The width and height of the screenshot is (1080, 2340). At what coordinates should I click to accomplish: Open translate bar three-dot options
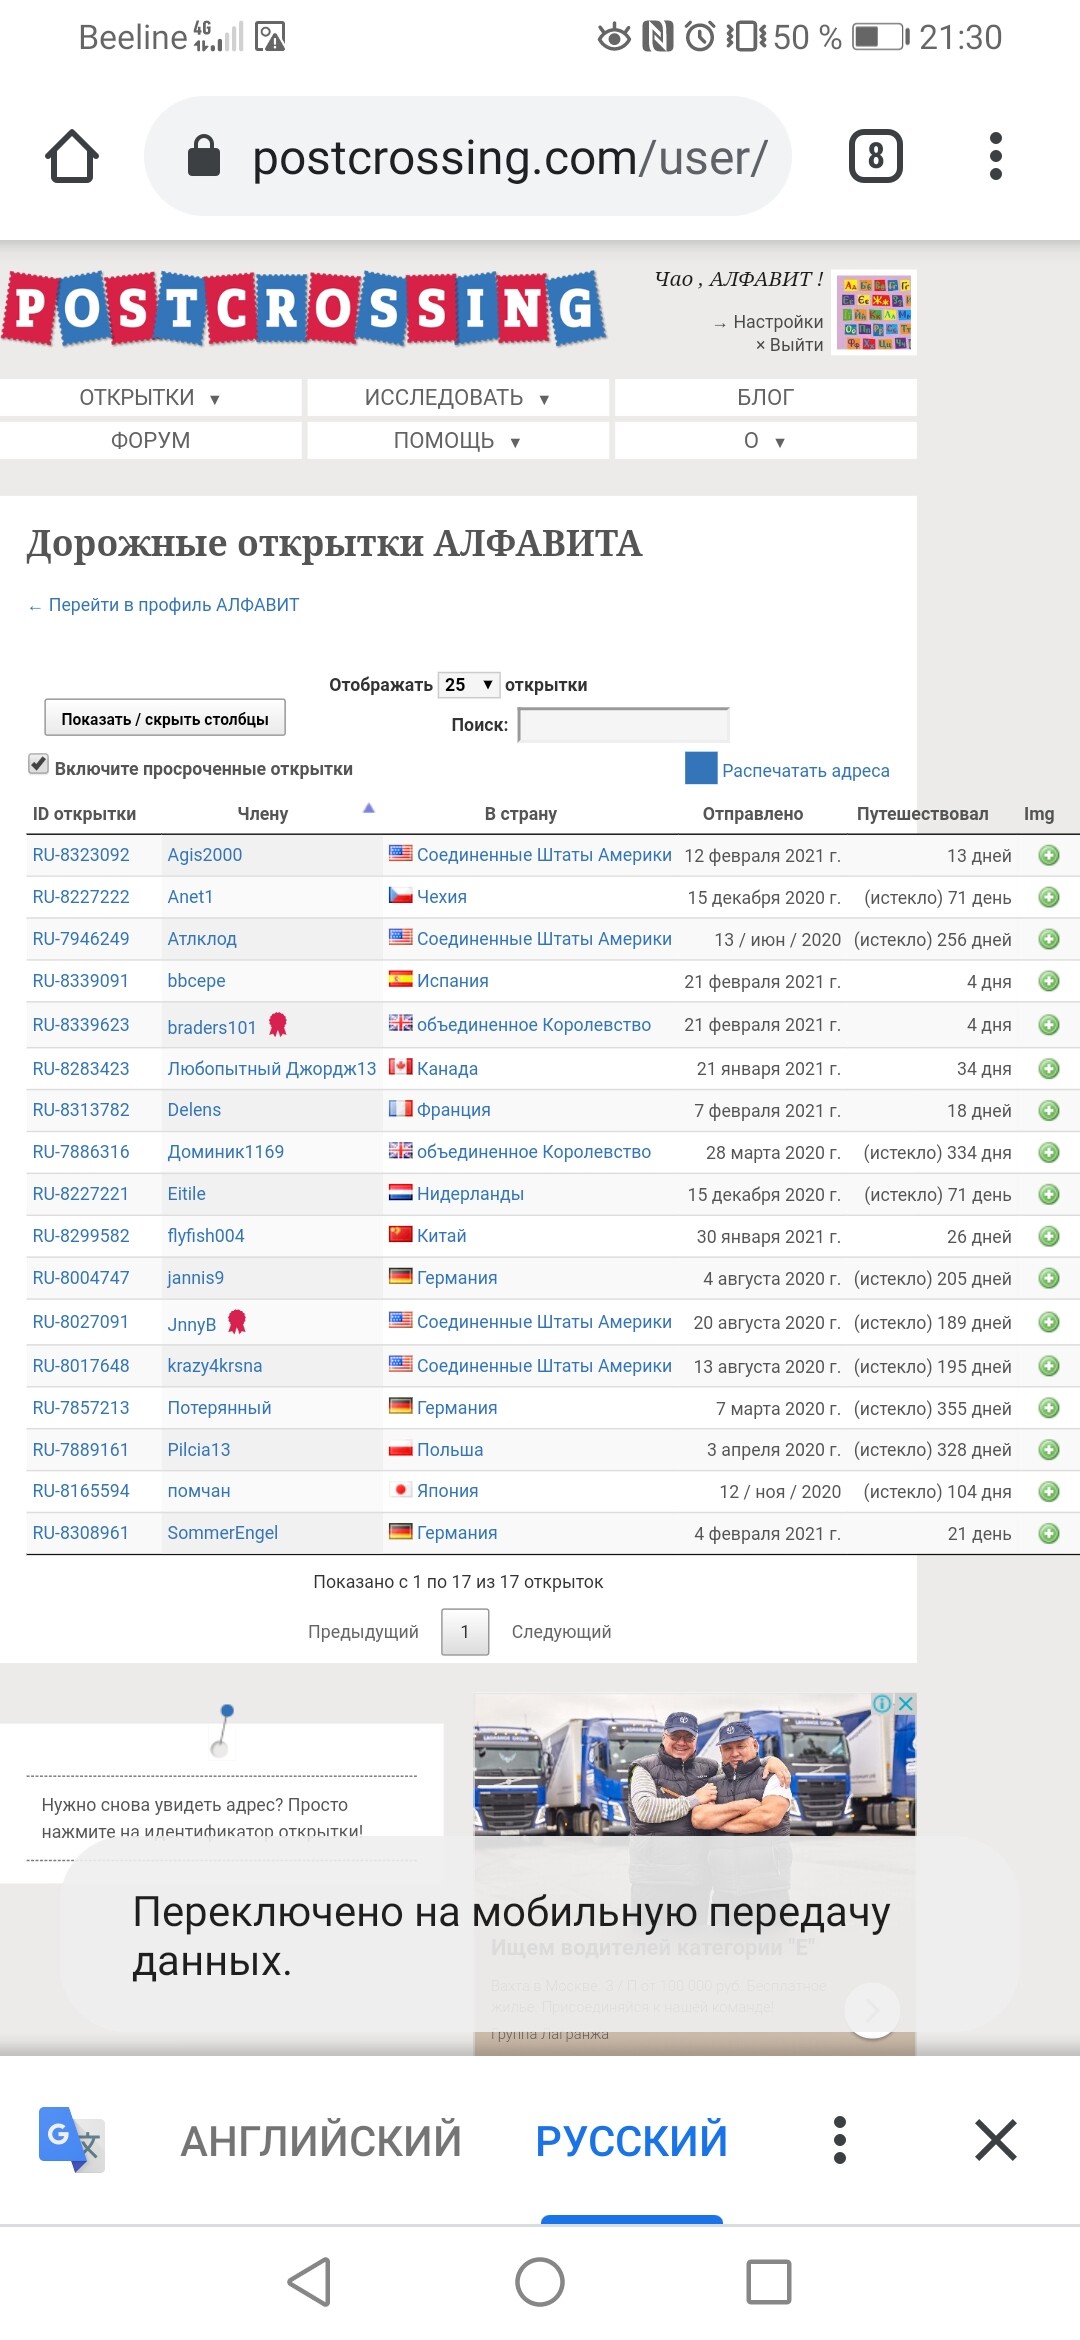(840, 2140)
